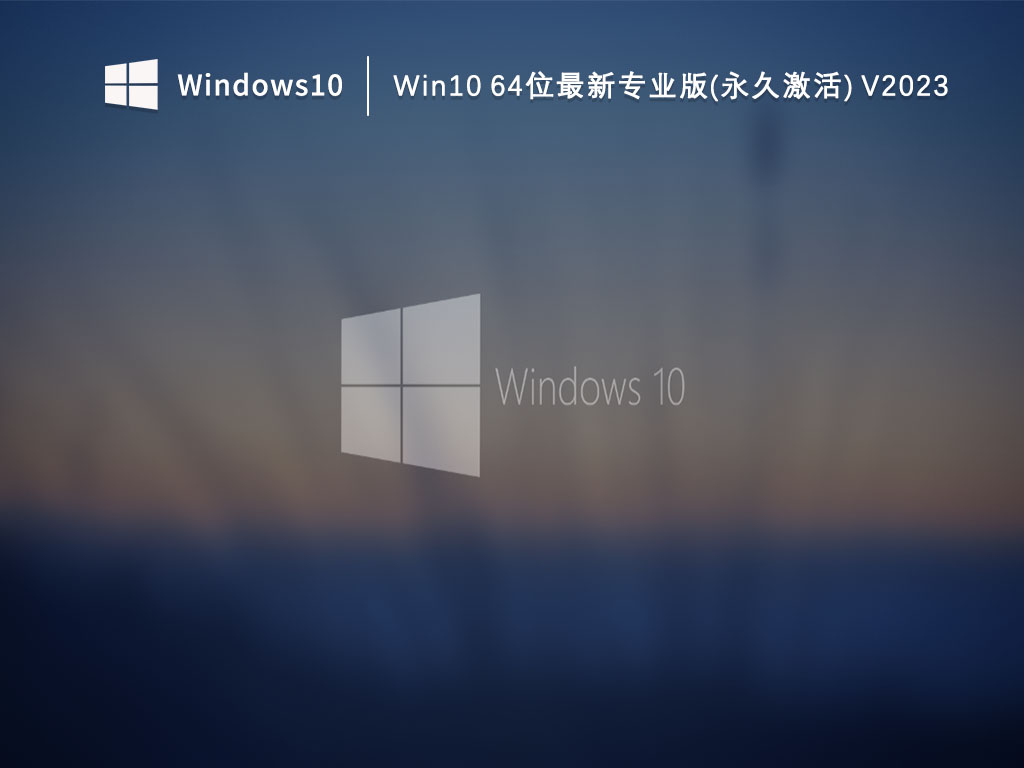Viewport: 1024px width, 768px height.
Task: Click the small Windows flag beside the wordmark
Action: [x=131, y=83]
